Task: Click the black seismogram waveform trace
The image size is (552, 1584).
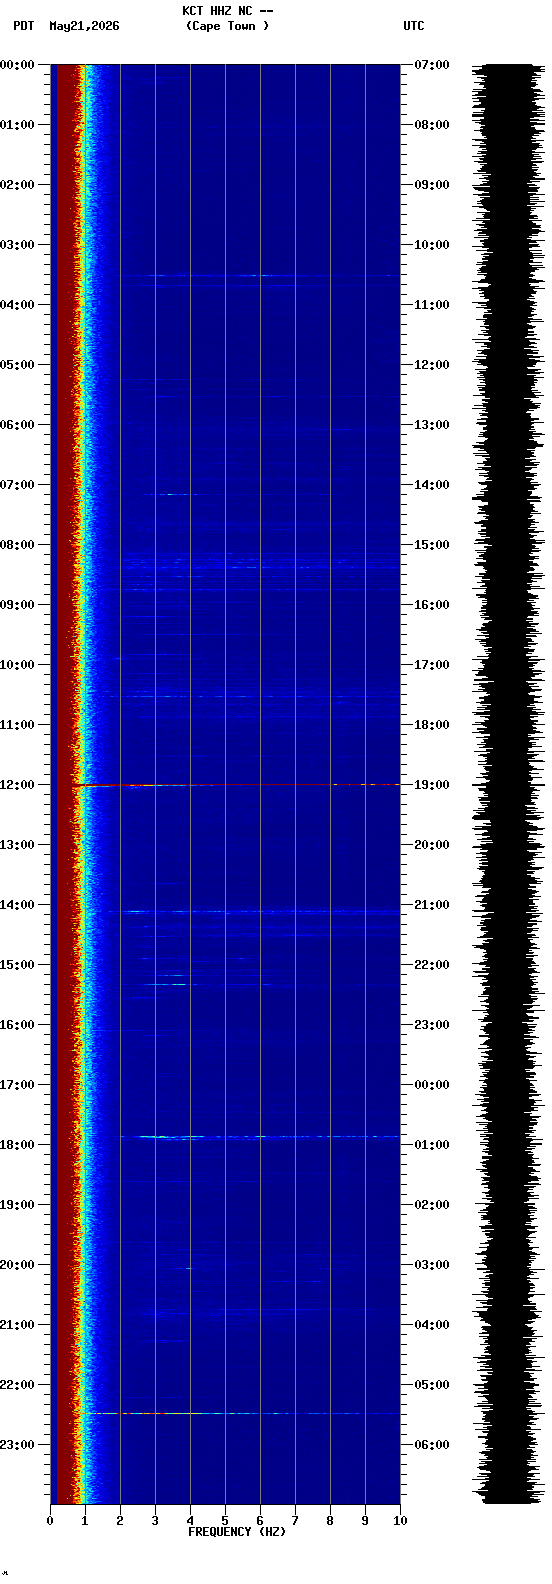Action: point(509,784)
